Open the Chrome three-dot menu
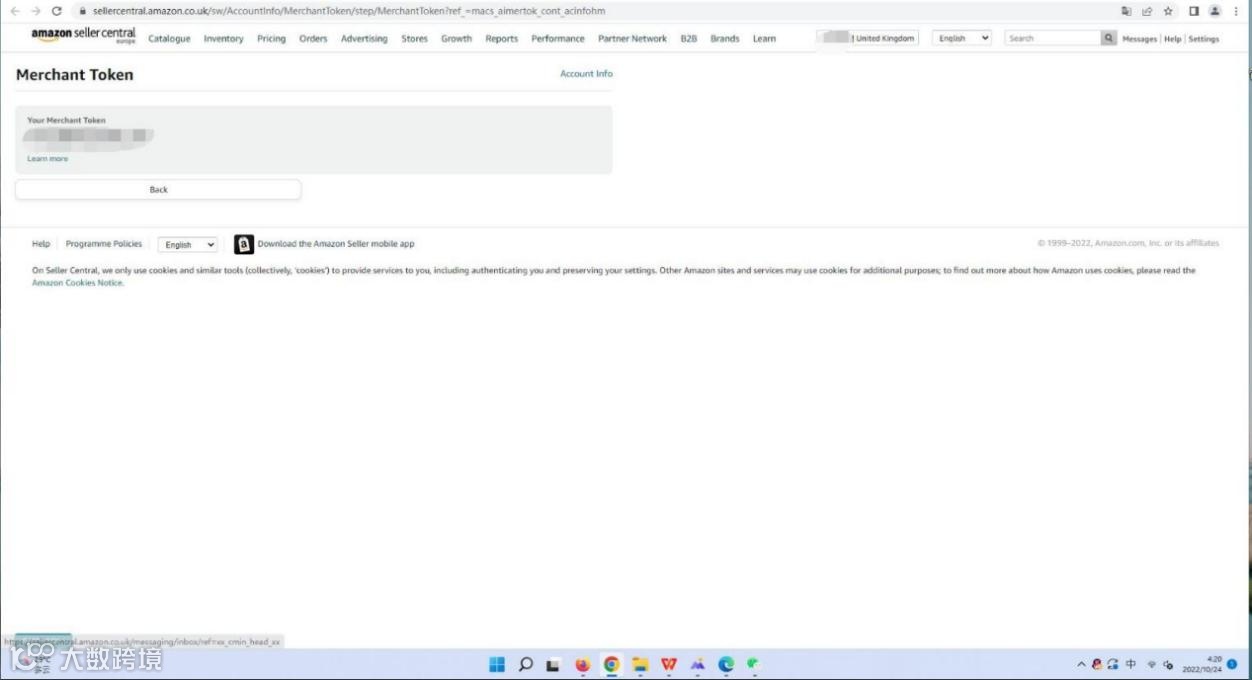 coord(1237,11)
